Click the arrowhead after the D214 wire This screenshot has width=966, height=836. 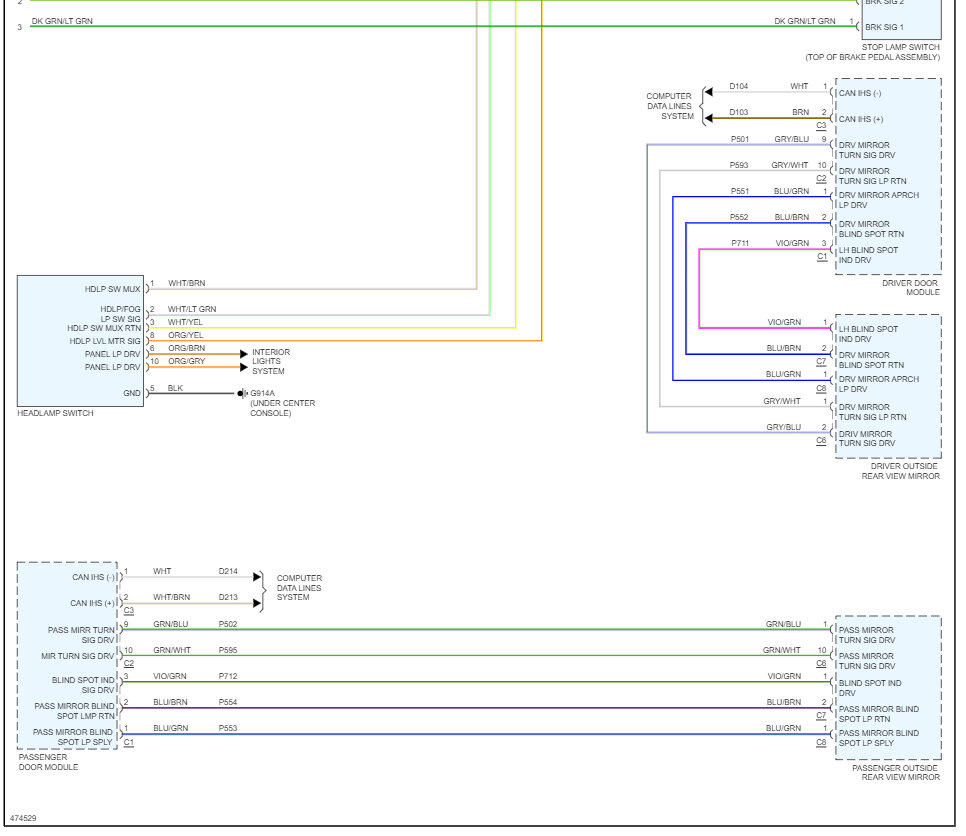pyautogui.click(x=257, y=577)
